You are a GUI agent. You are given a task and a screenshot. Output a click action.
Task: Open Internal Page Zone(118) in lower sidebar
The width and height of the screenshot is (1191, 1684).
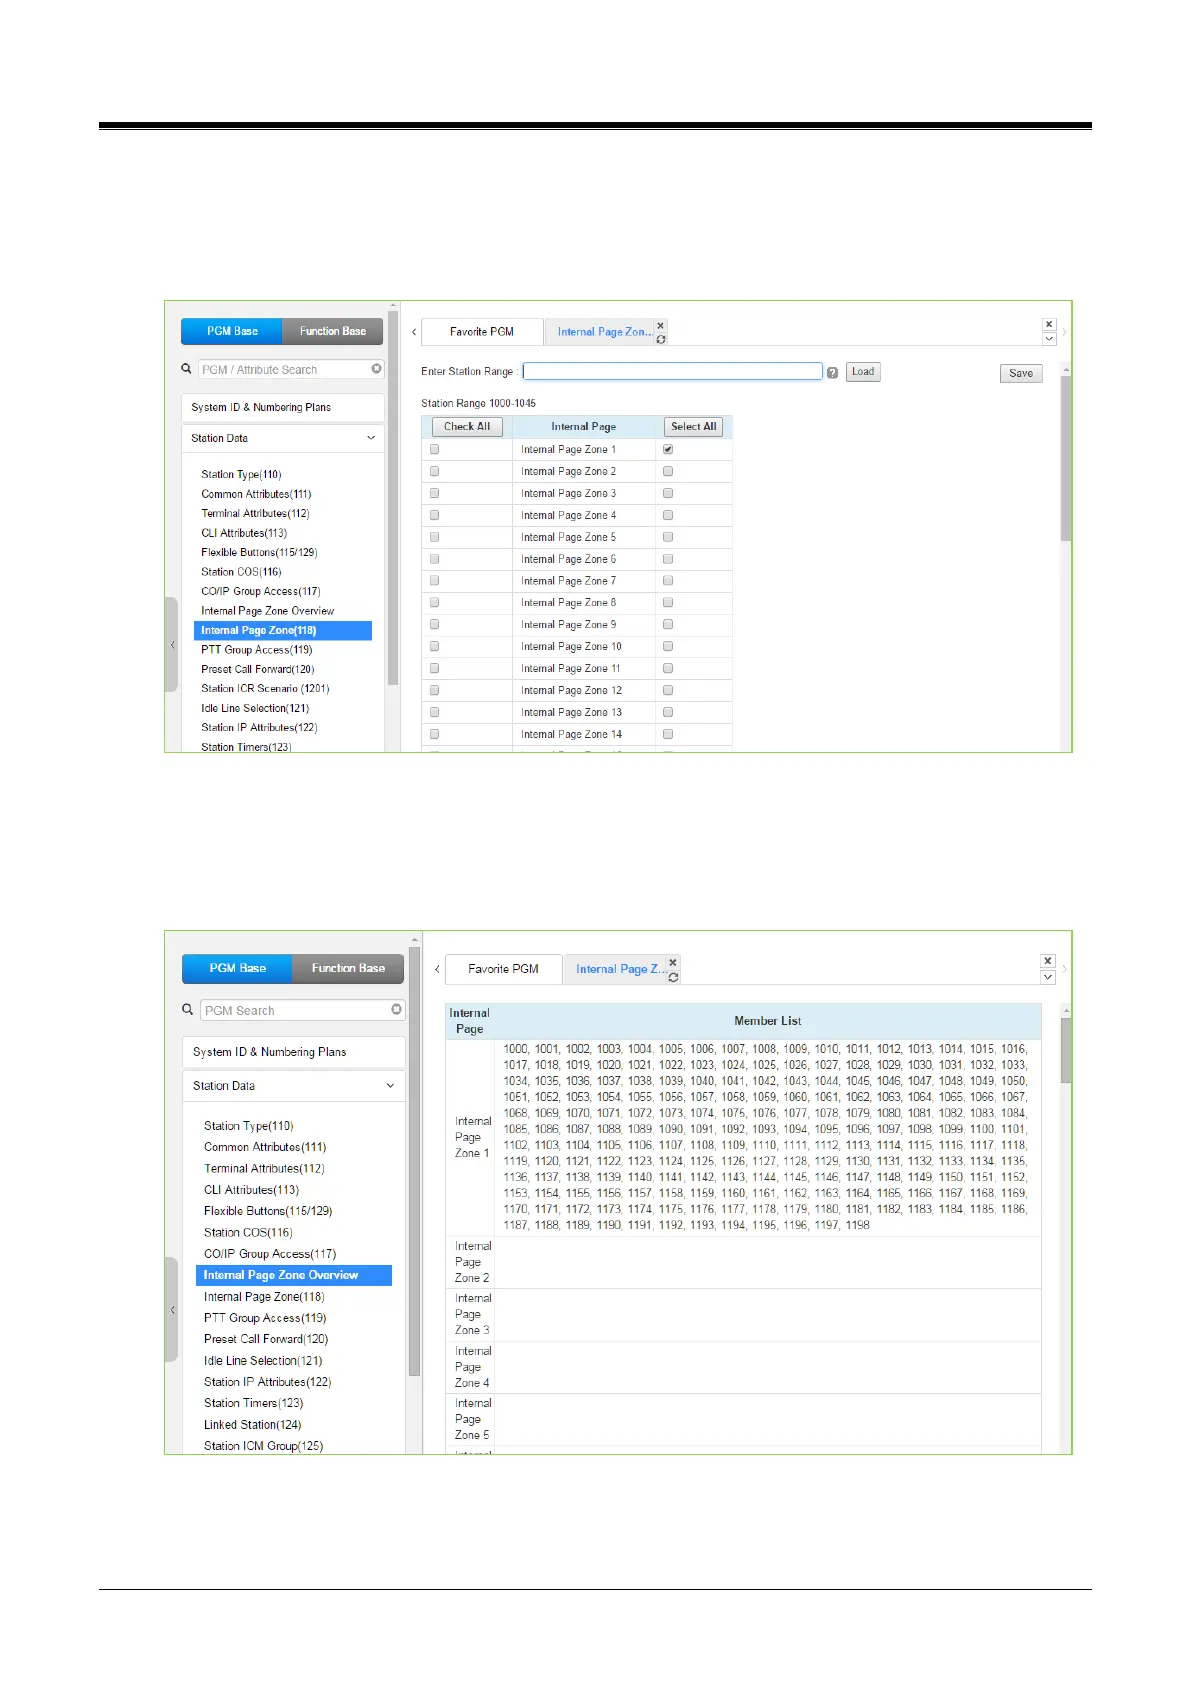[264, 1297]
